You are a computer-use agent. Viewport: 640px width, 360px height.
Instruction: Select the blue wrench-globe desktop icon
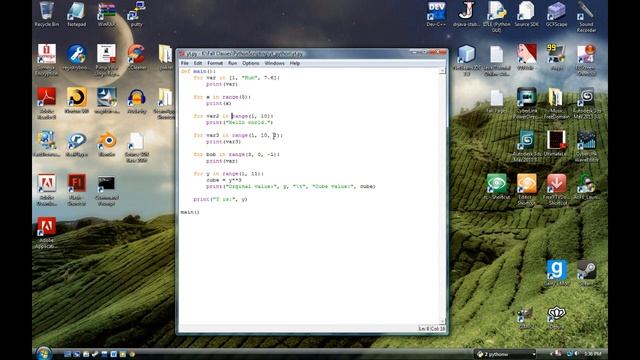(x=77, y=57)
